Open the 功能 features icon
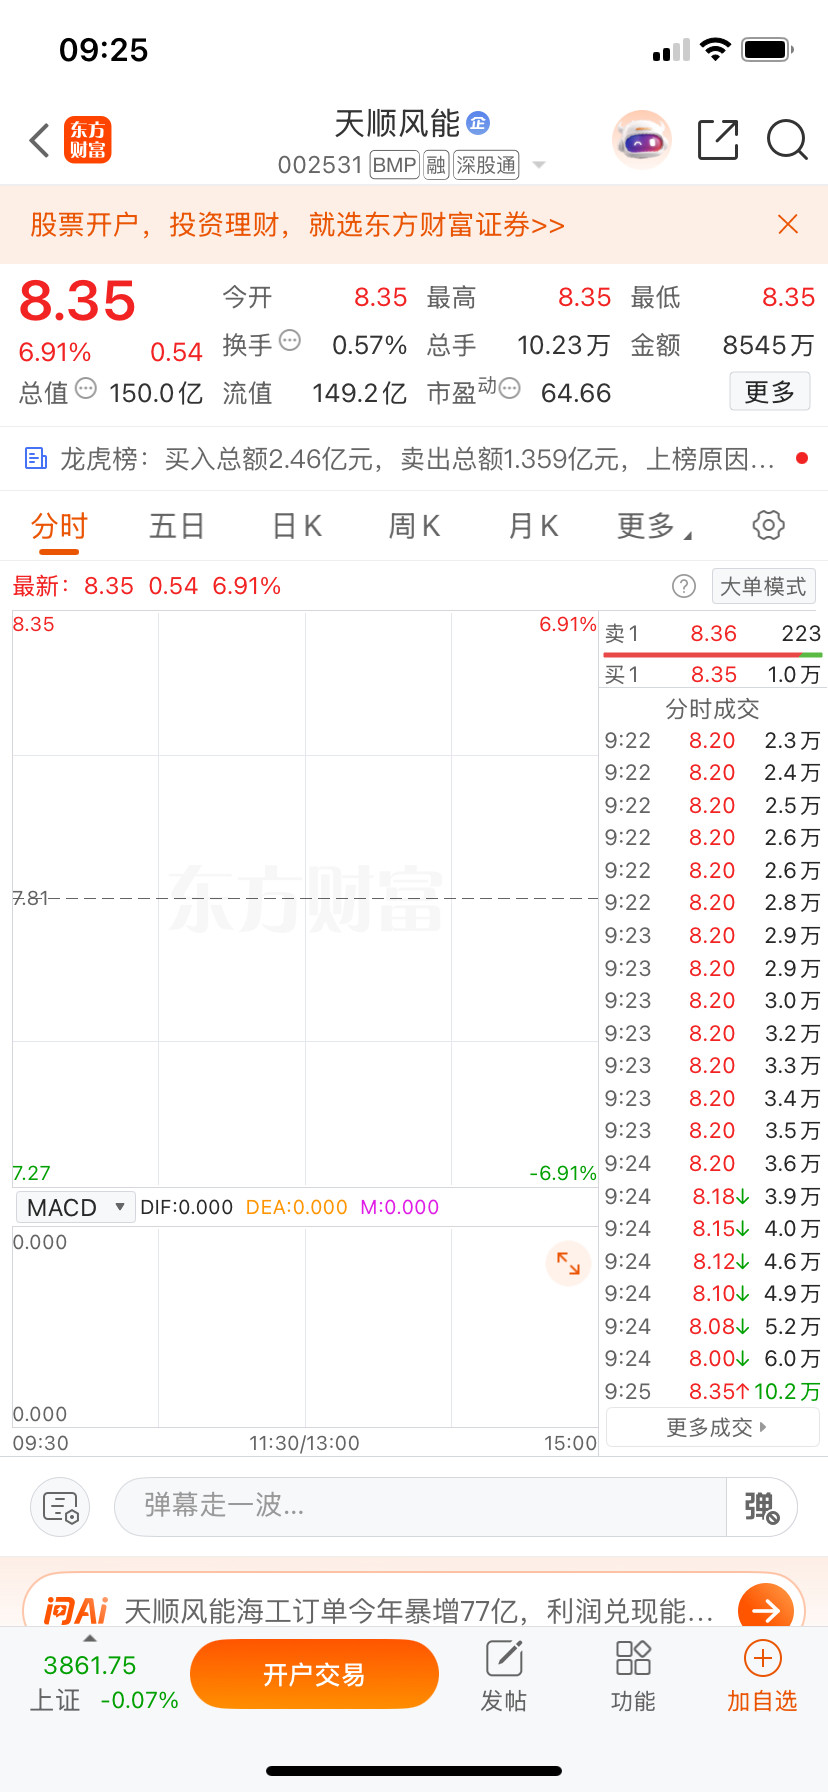 633,1676
